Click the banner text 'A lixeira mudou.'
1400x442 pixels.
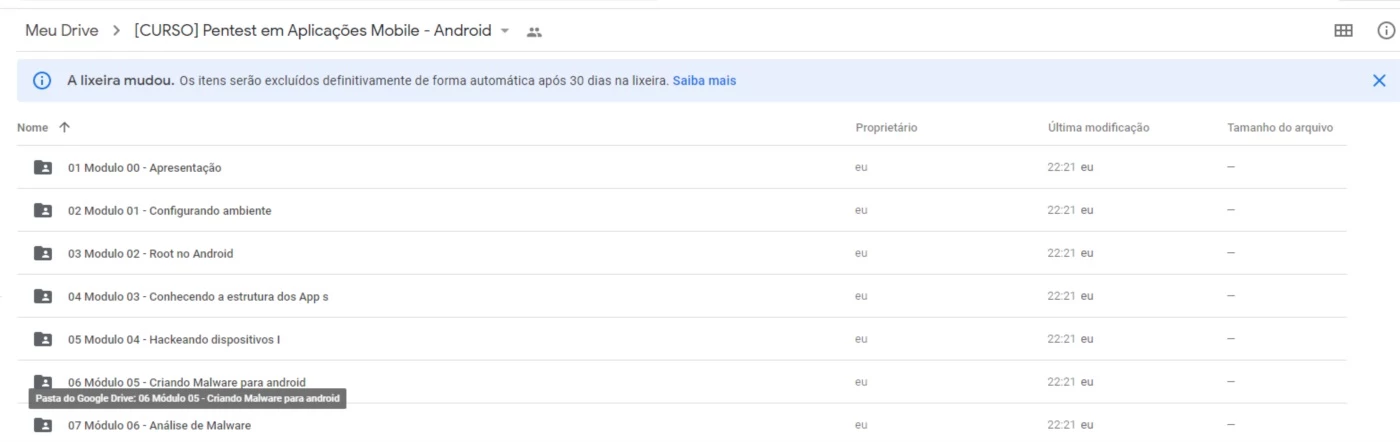121,81
